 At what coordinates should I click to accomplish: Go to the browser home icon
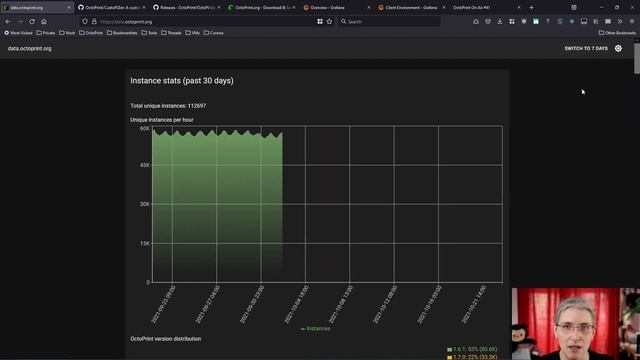click(44, 22)
